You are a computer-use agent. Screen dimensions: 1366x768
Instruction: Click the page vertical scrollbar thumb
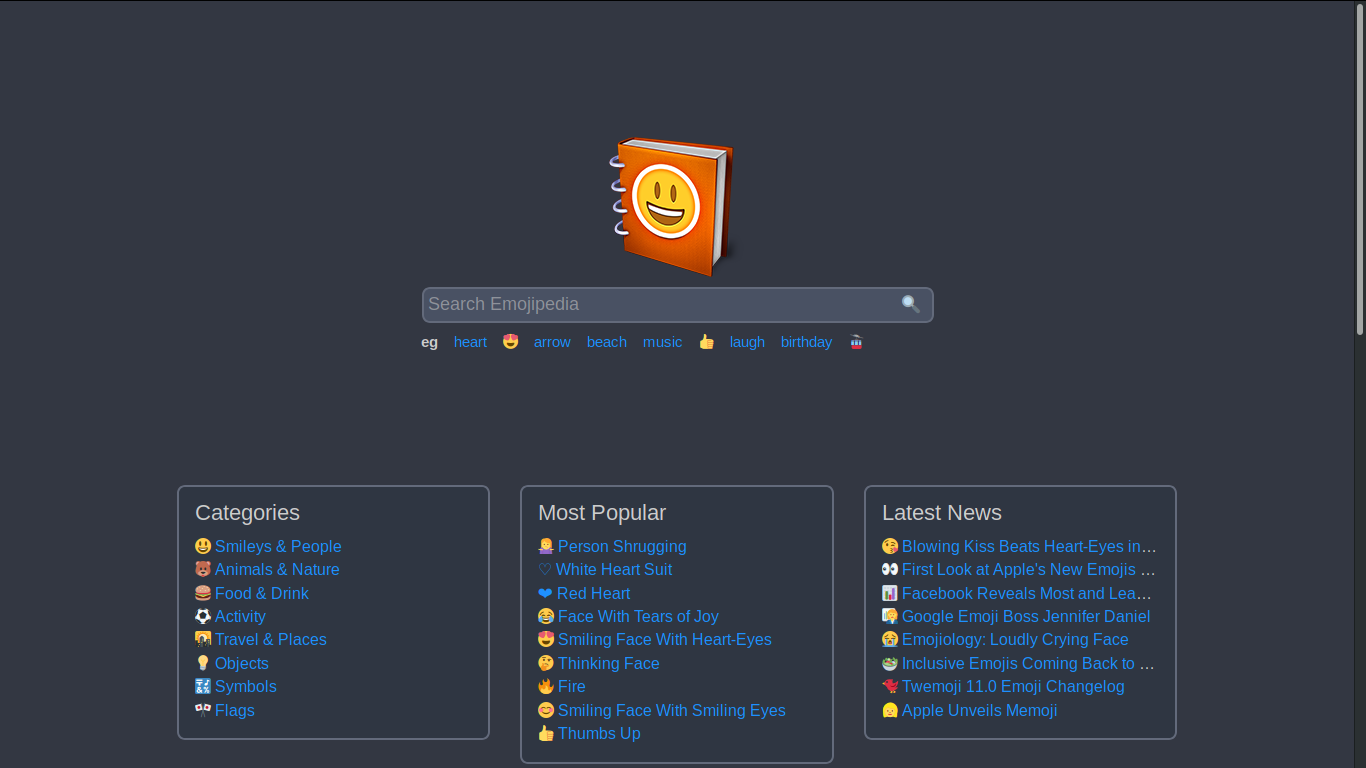[x=1360, y=168]
